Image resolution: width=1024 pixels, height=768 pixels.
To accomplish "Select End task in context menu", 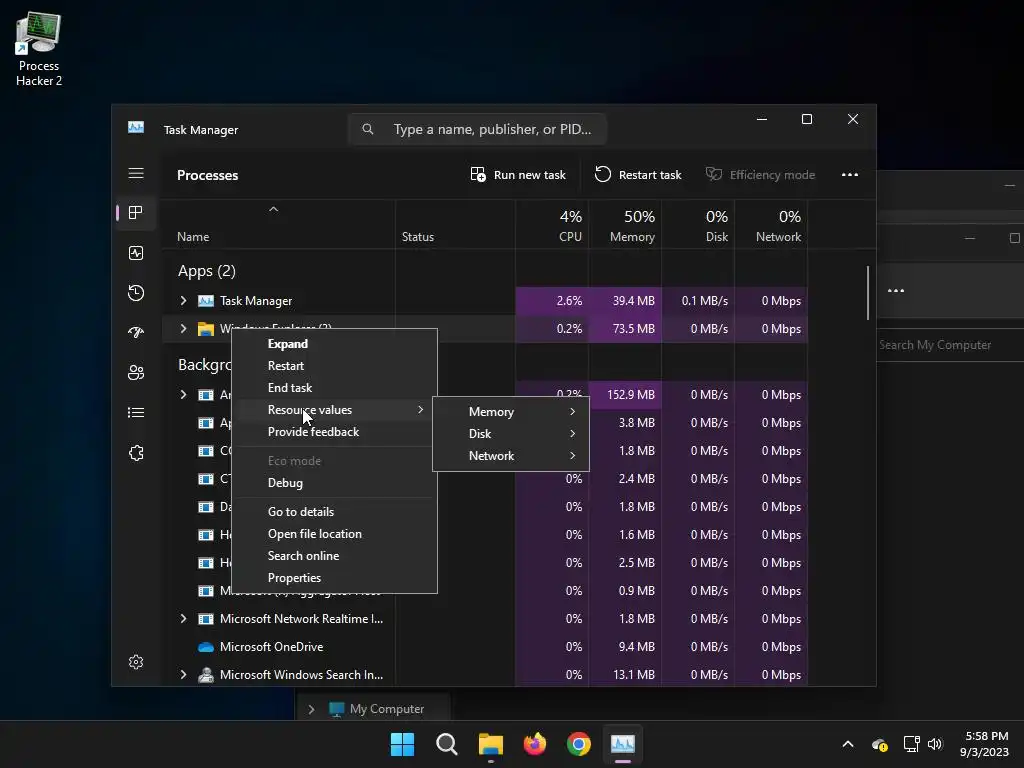I will click(334, 388).
